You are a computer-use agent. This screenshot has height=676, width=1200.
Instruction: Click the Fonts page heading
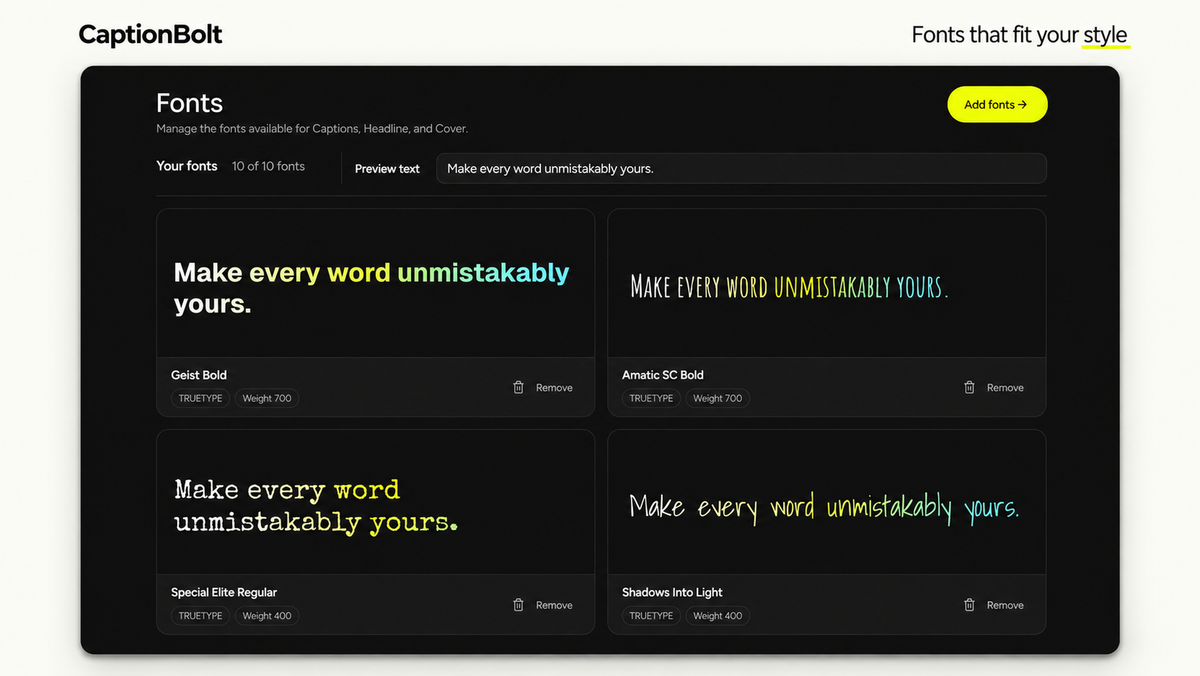(189, 103)
